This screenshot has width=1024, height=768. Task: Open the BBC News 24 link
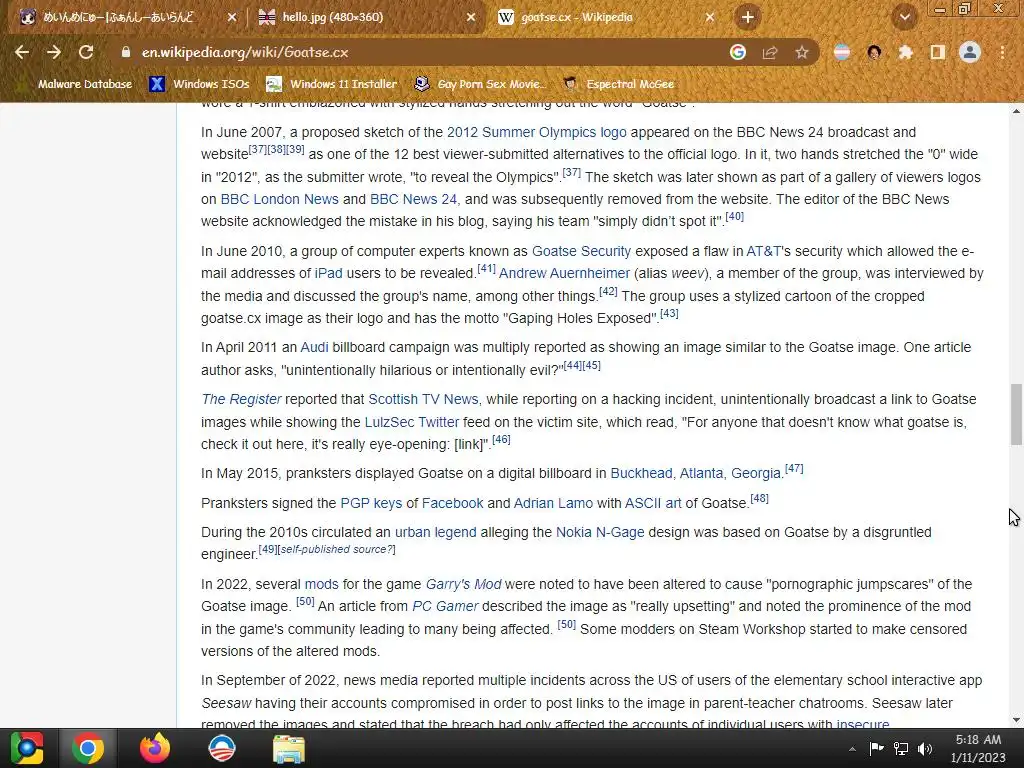coord(413,199)
